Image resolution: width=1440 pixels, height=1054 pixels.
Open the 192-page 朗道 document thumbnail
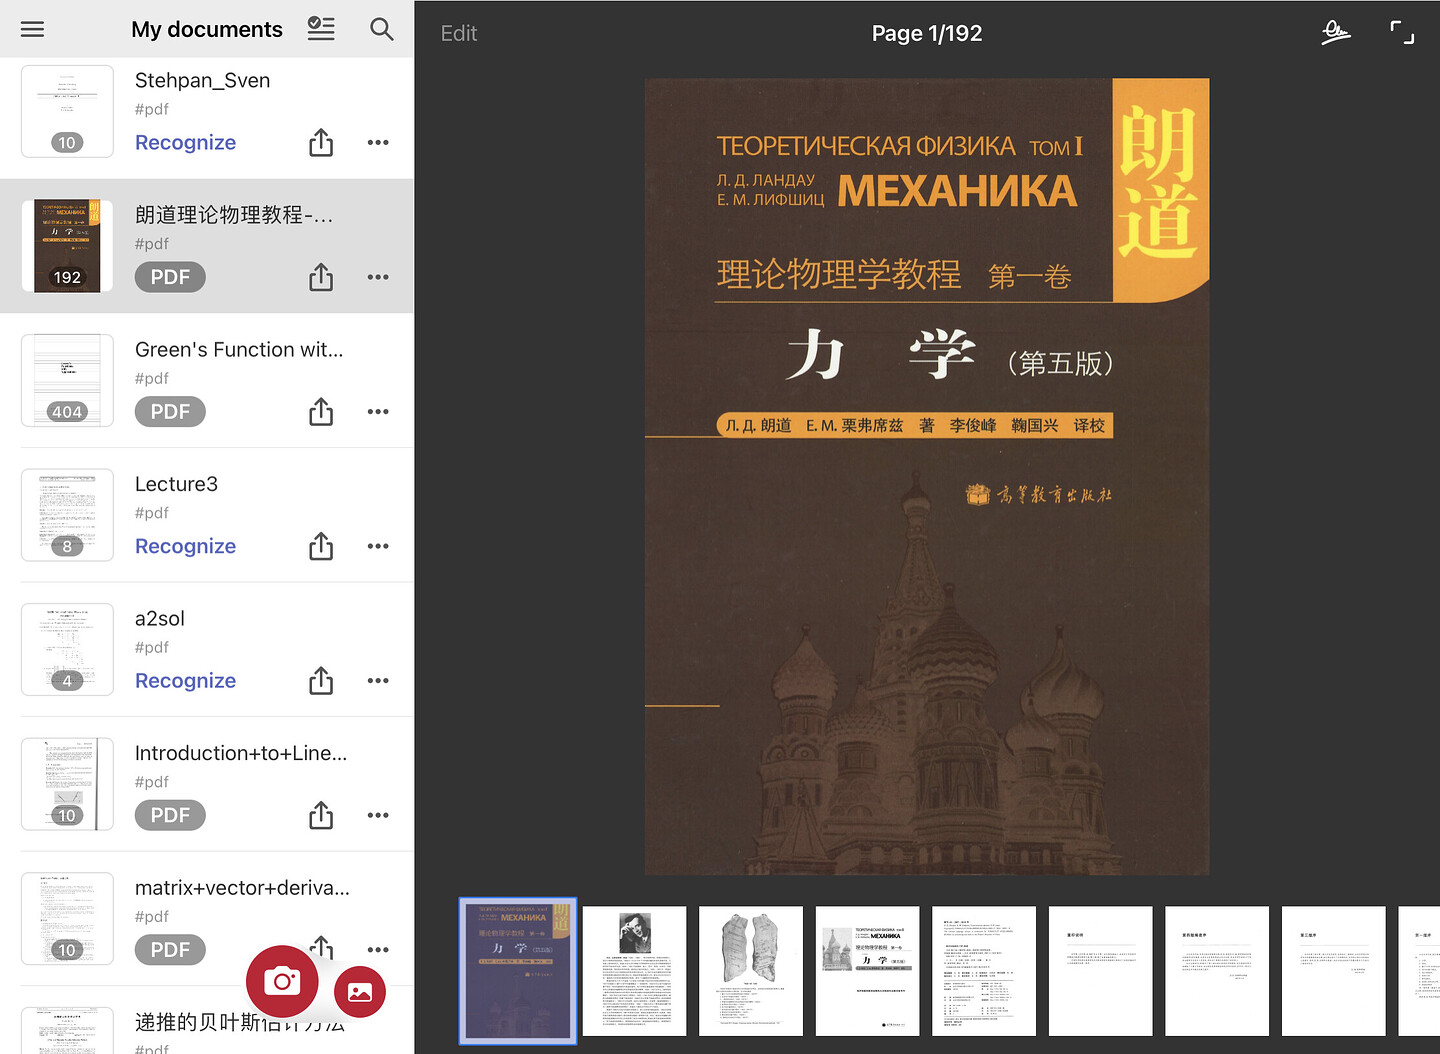67,246
